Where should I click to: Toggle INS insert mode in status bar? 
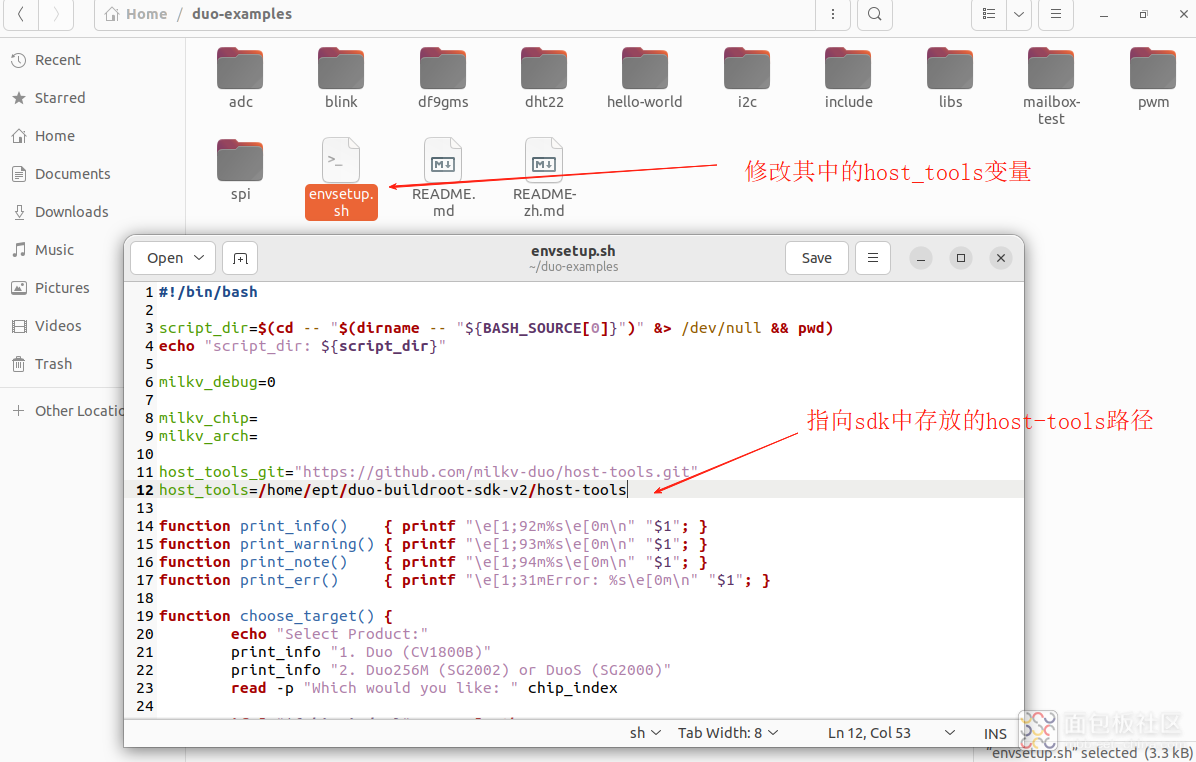click(995, 734)
